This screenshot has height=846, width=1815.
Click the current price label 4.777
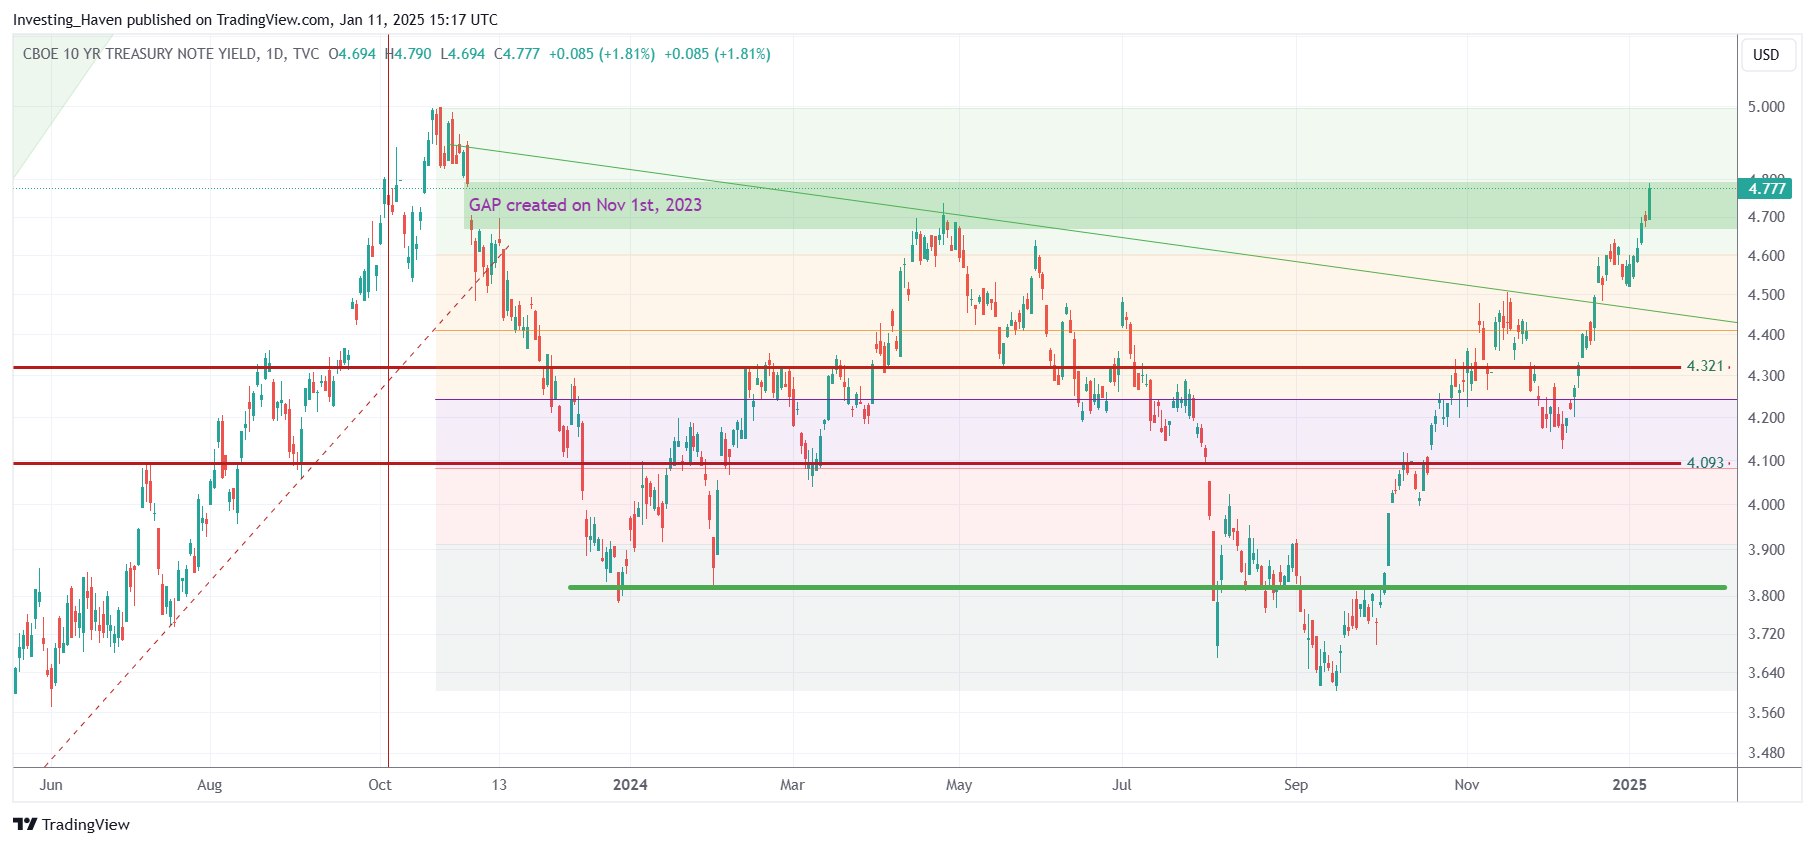[x=1766, y=188]
